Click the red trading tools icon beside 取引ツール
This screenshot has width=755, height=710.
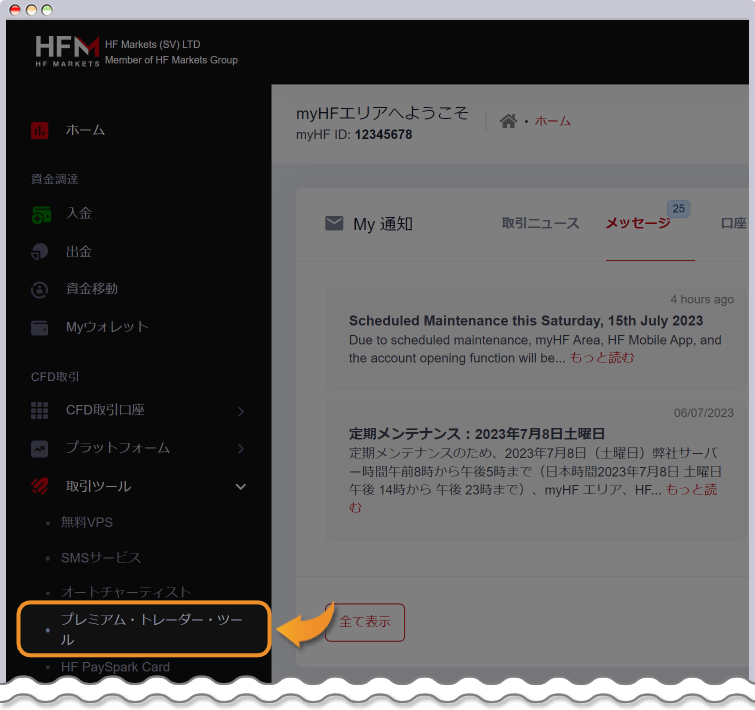tap(39, 486)
